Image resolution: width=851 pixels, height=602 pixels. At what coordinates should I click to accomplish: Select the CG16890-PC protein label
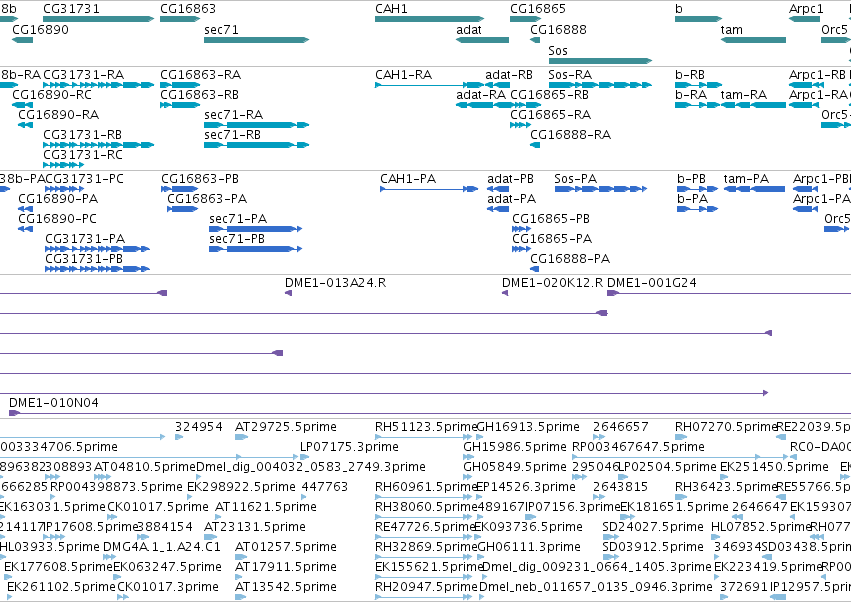pos(57,218)
